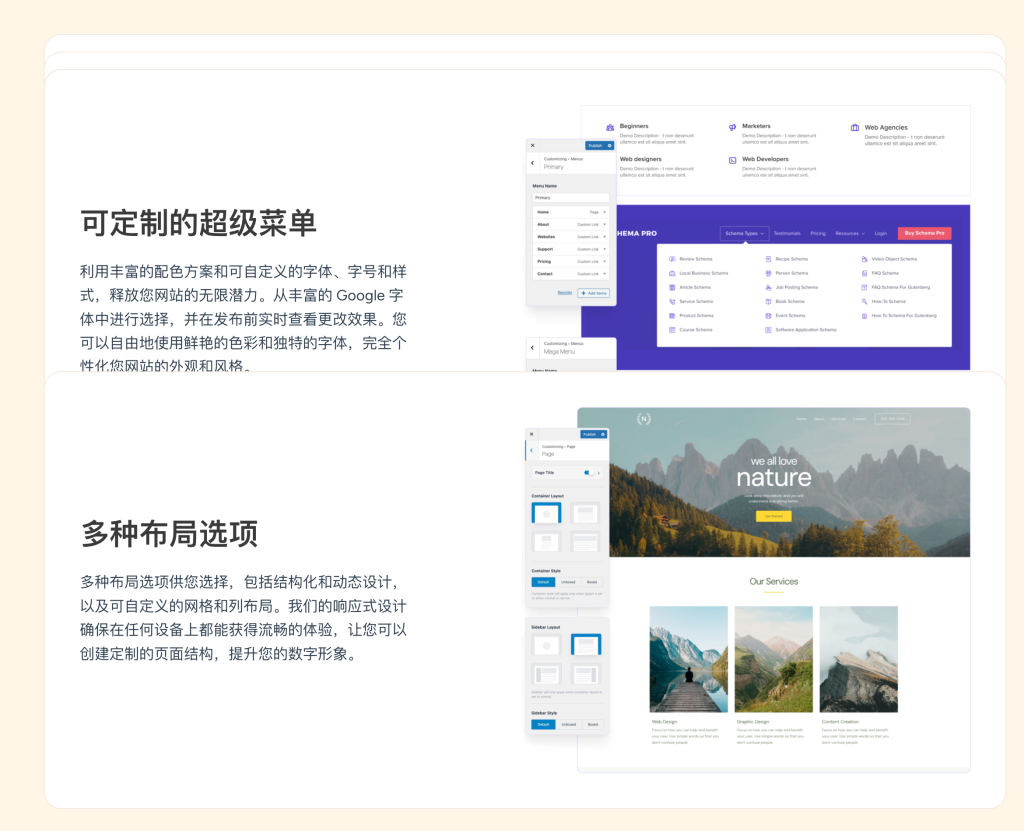The width and height of the screenshot is (1024, 831).
Task: Click the Marketers megaphone icon
Action: (732, 127)
